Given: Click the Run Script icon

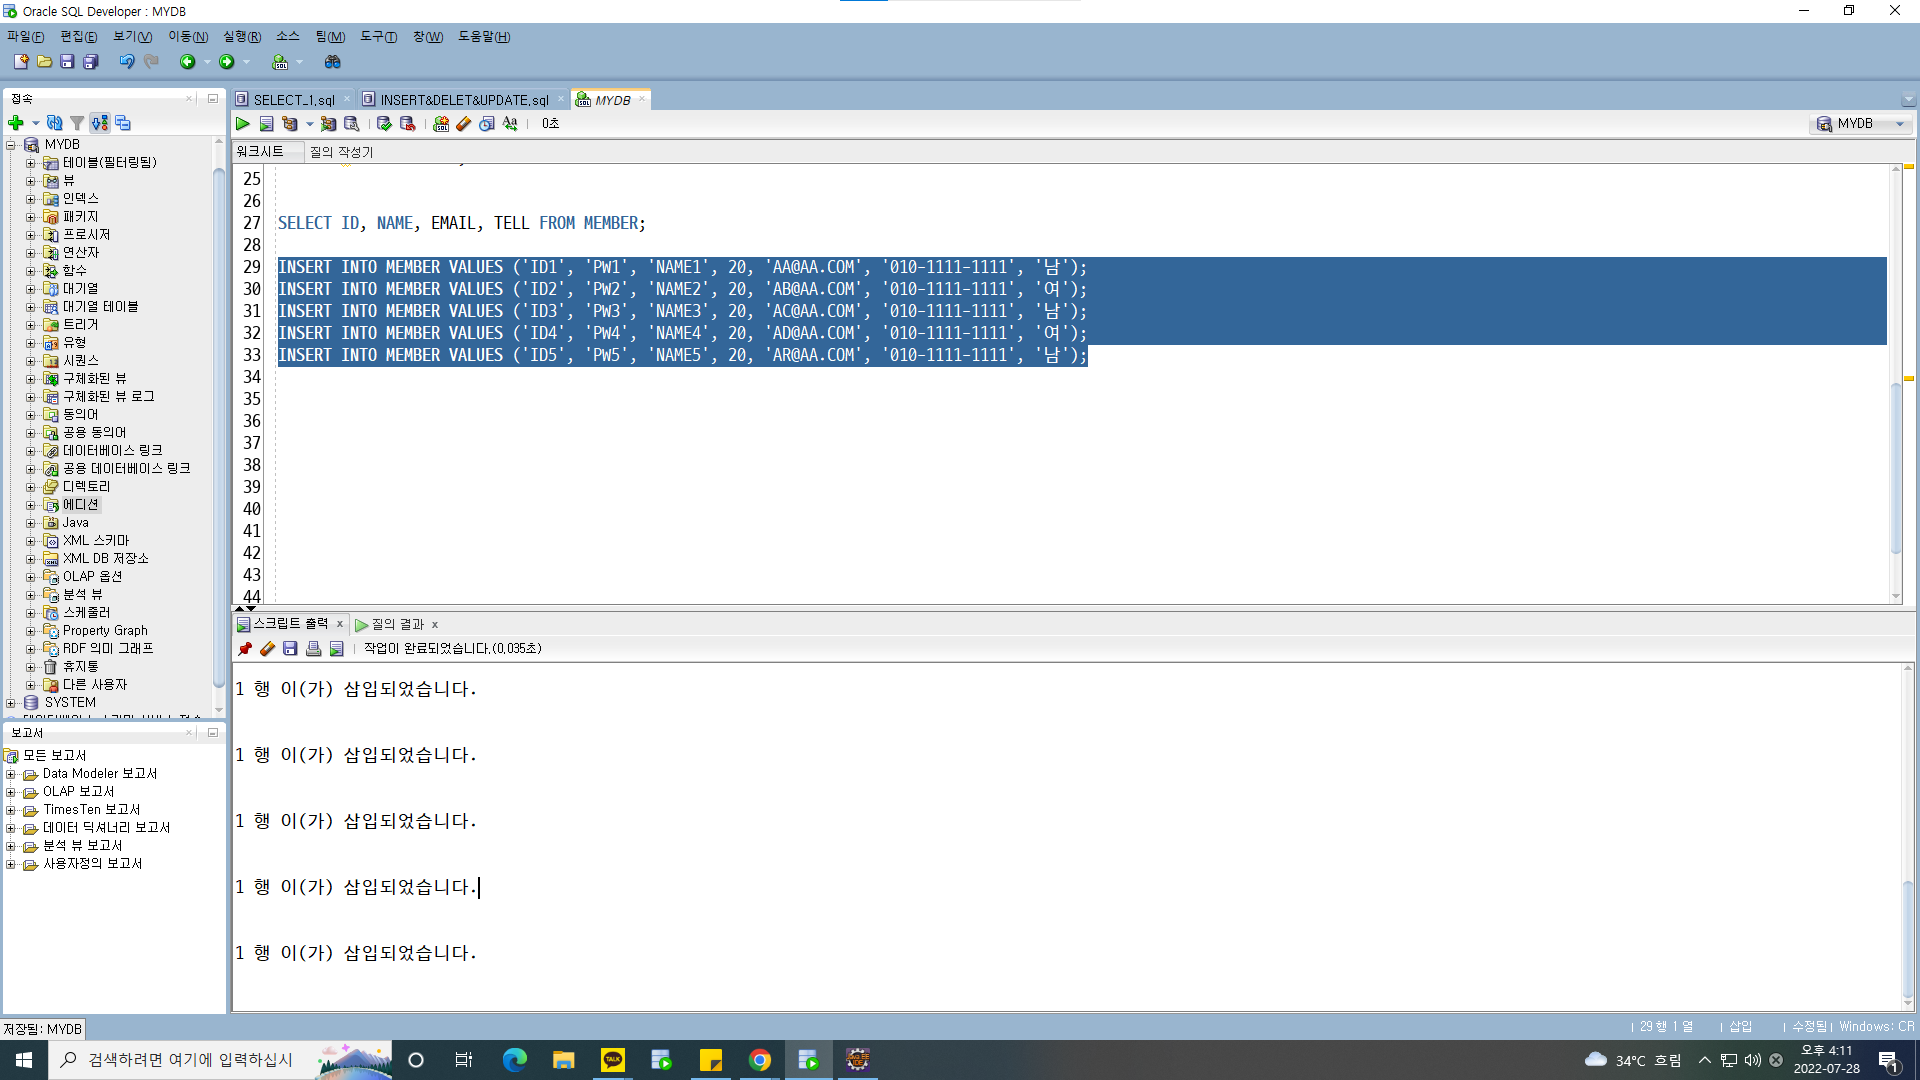Looking at the screenshot, I should tap(266, 124).
